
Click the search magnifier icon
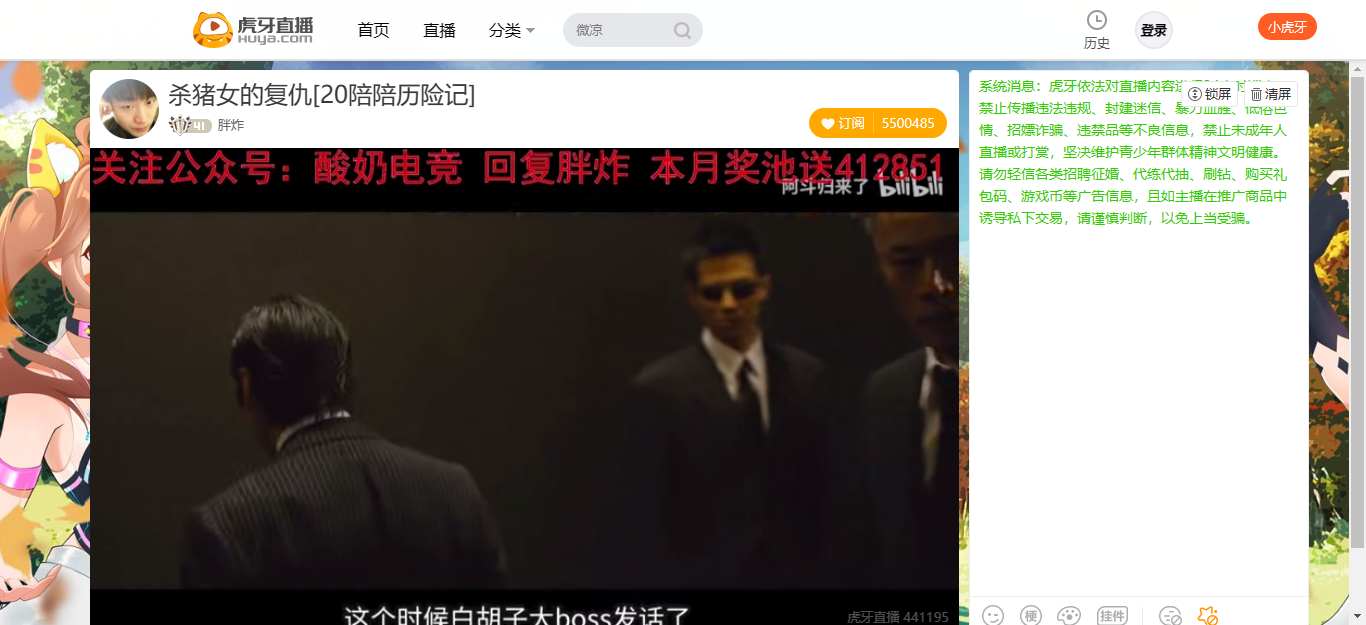pos(682,30)
